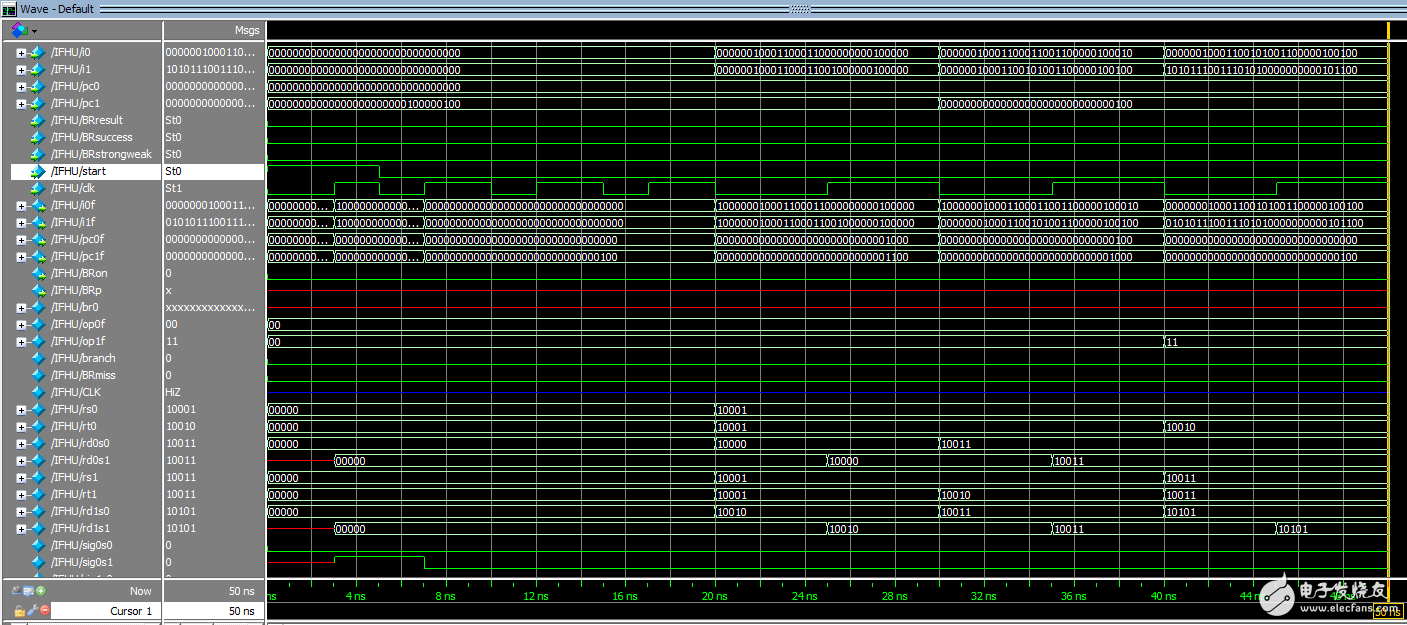Expand the /IFHU/pc1f bus signal
Screen dimensions: 1407x625
21,256
